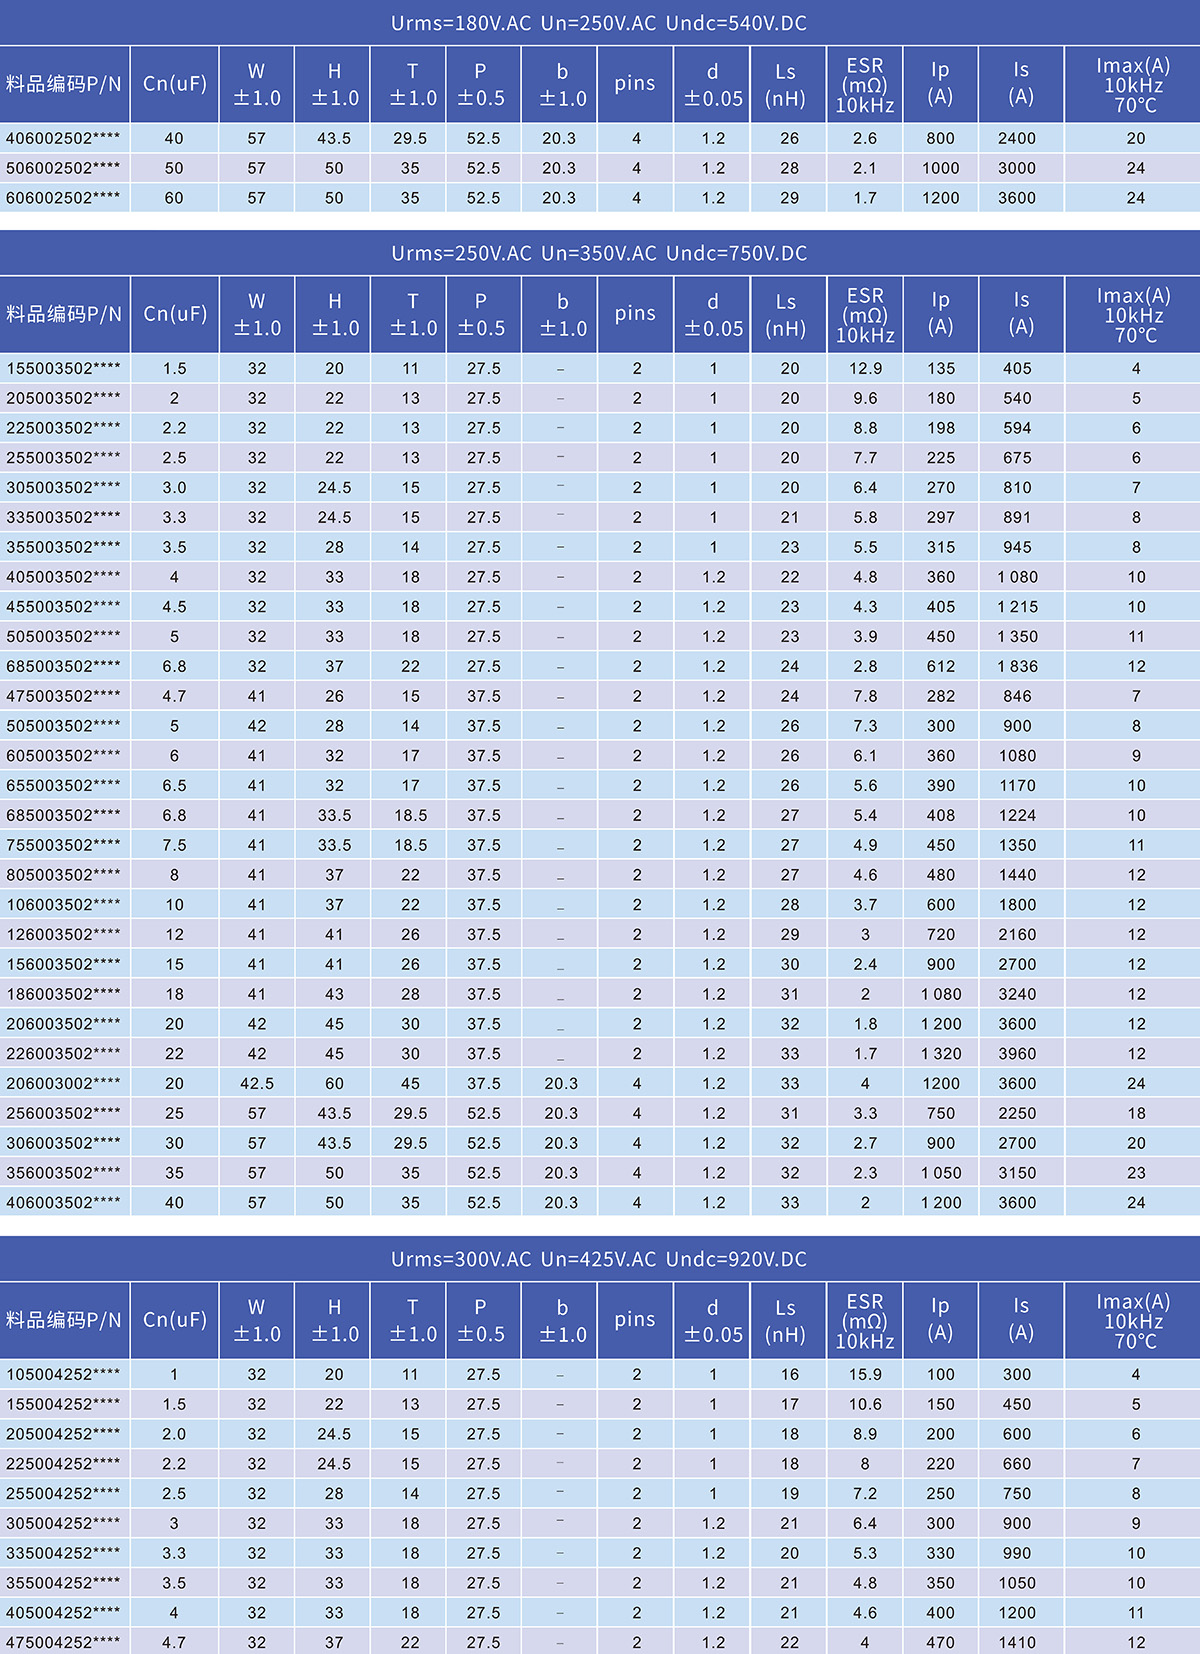
Task: Select part number 356003502****
Action: (63, 1173)
